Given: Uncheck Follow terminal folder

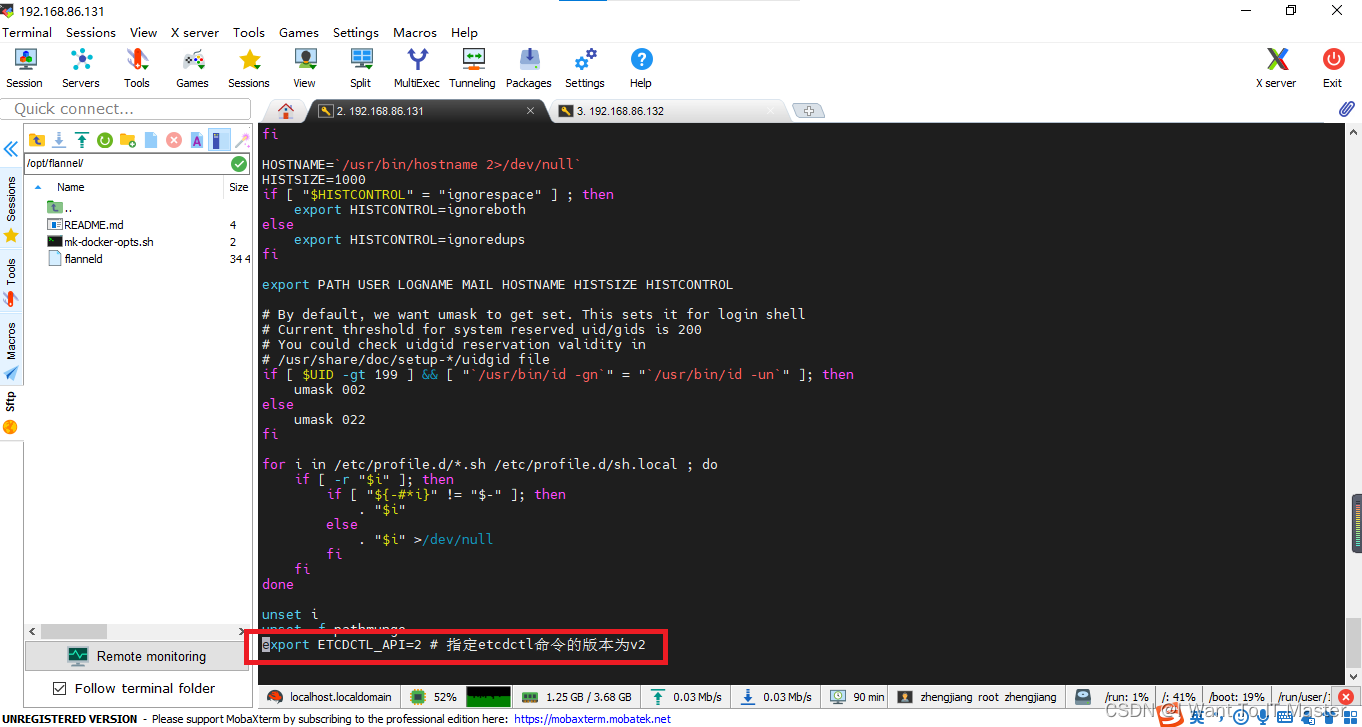Looking at the screenshot, I should click(x=57, y=688).
